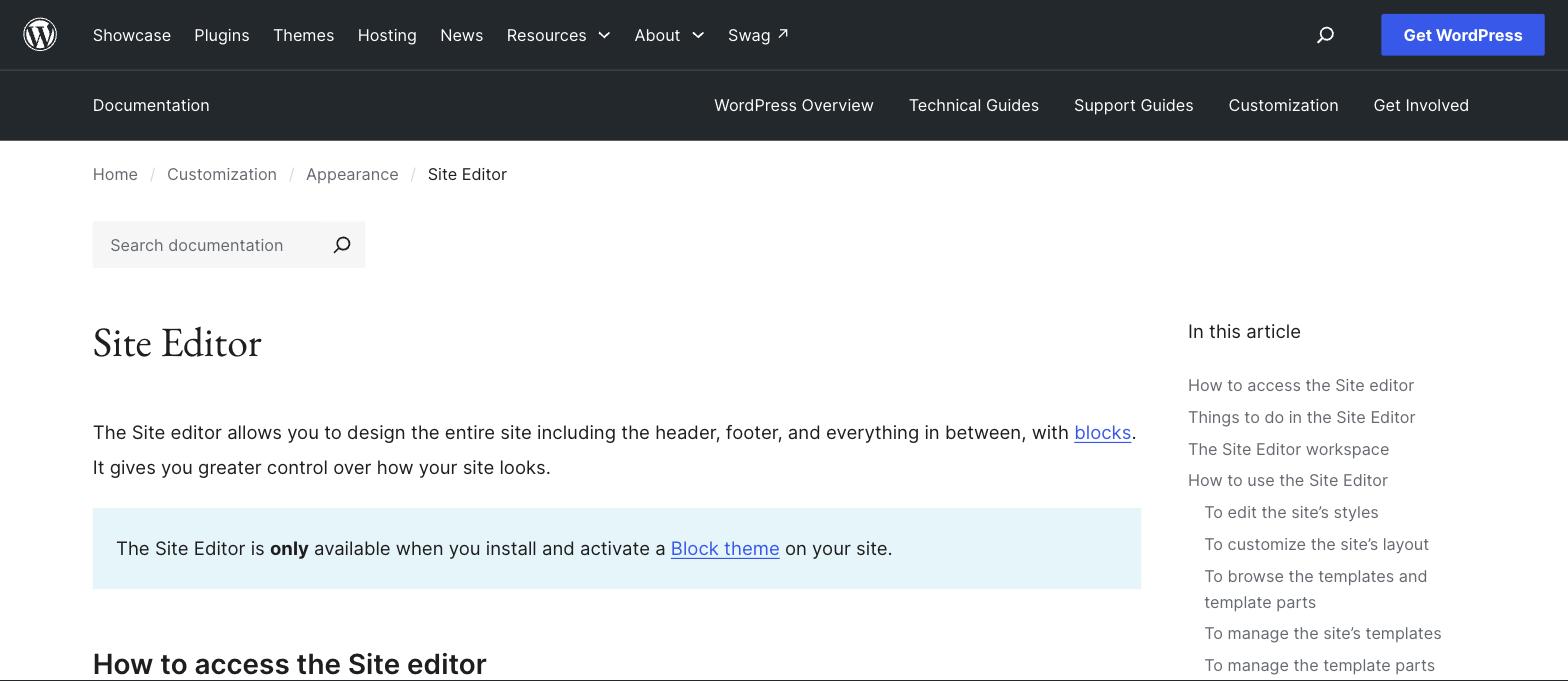Click the Site Editor page heading

pyautogui.click(x=177, y=343)
